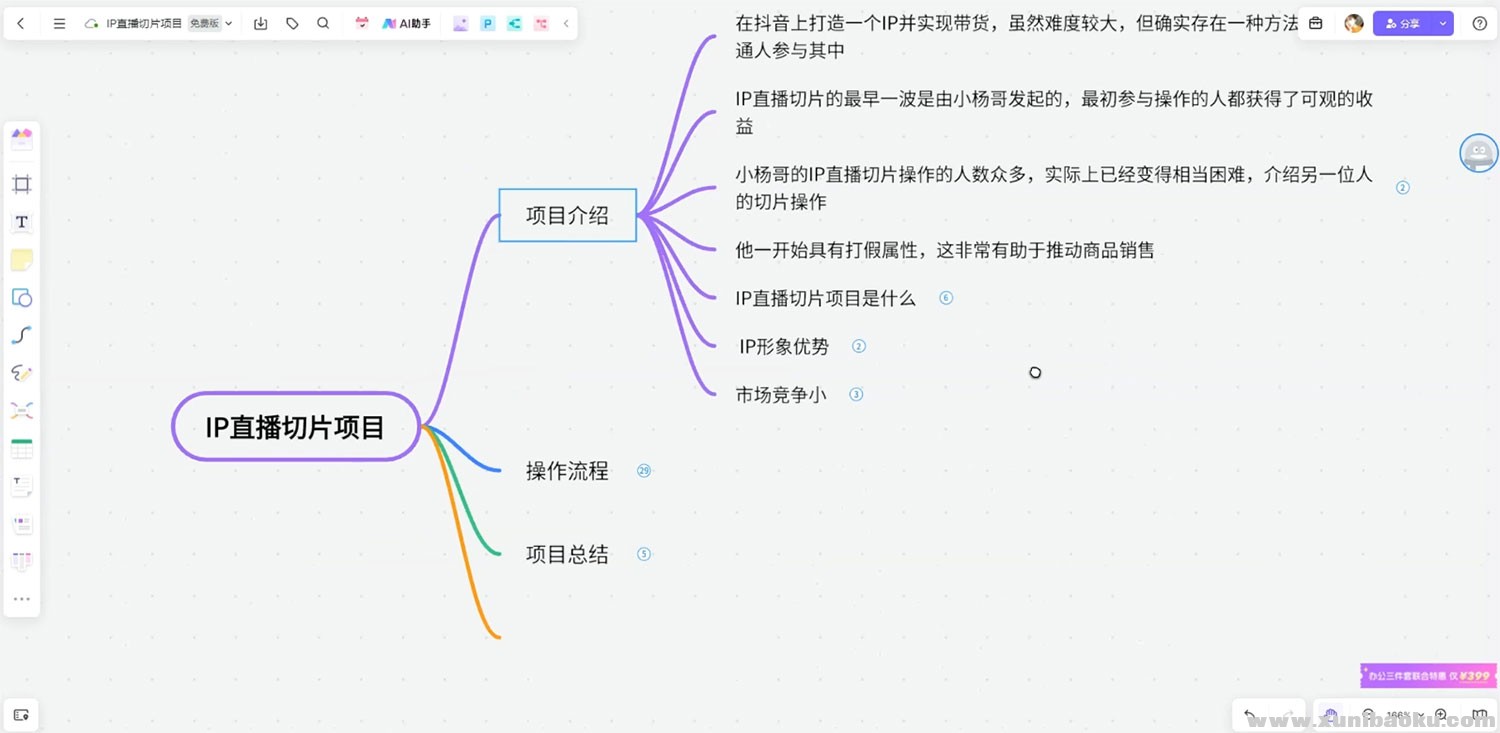The image size is (1500, 733).
Task: Insert a table from left sidebar
Action: (x=21, y=449)
